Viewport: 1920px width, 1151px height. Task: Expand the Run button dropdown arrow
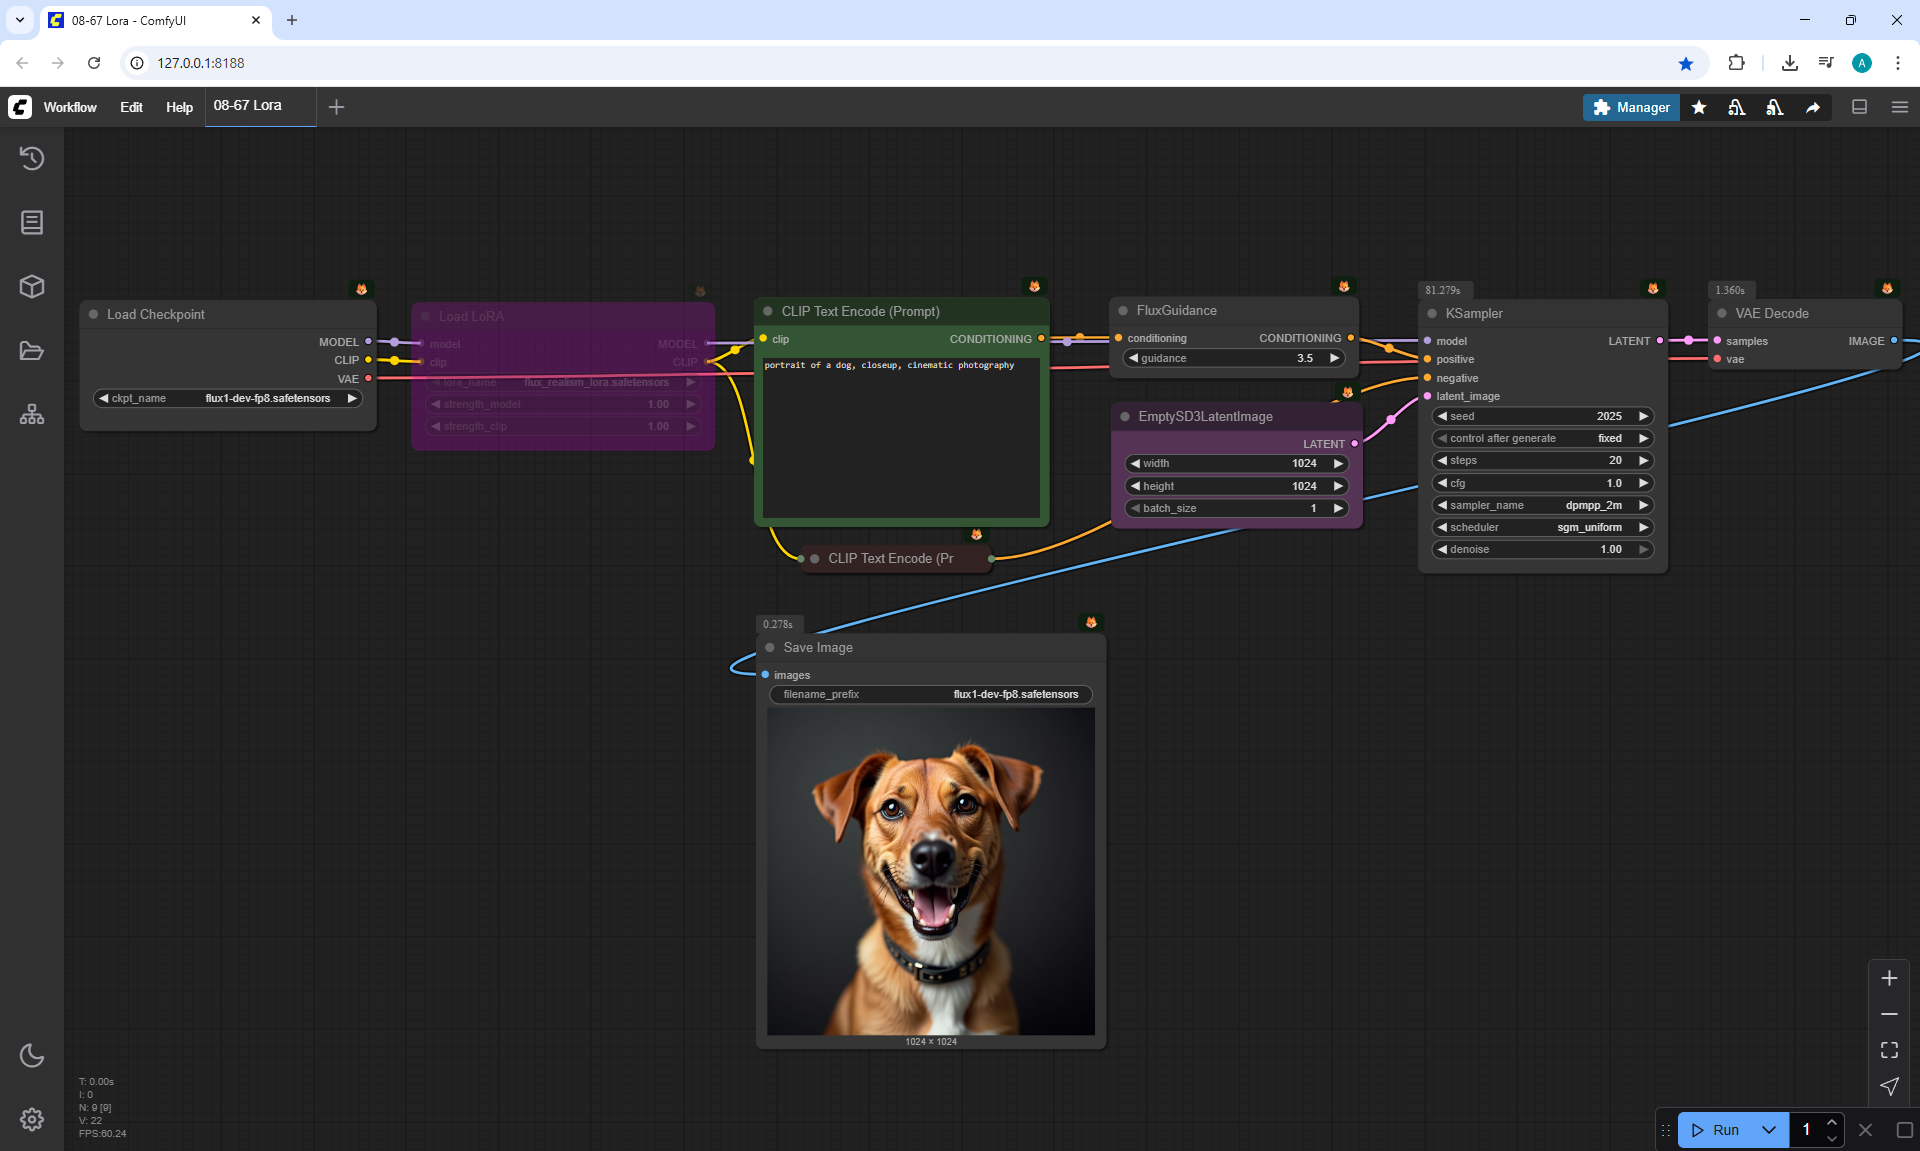(1768, 1130)
